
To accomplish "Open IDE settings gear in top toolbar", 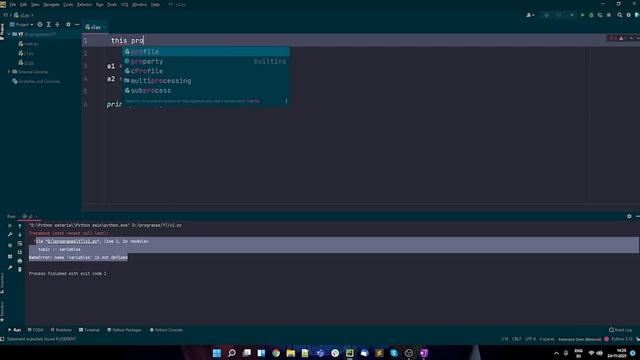I will (x=629, y=15).
